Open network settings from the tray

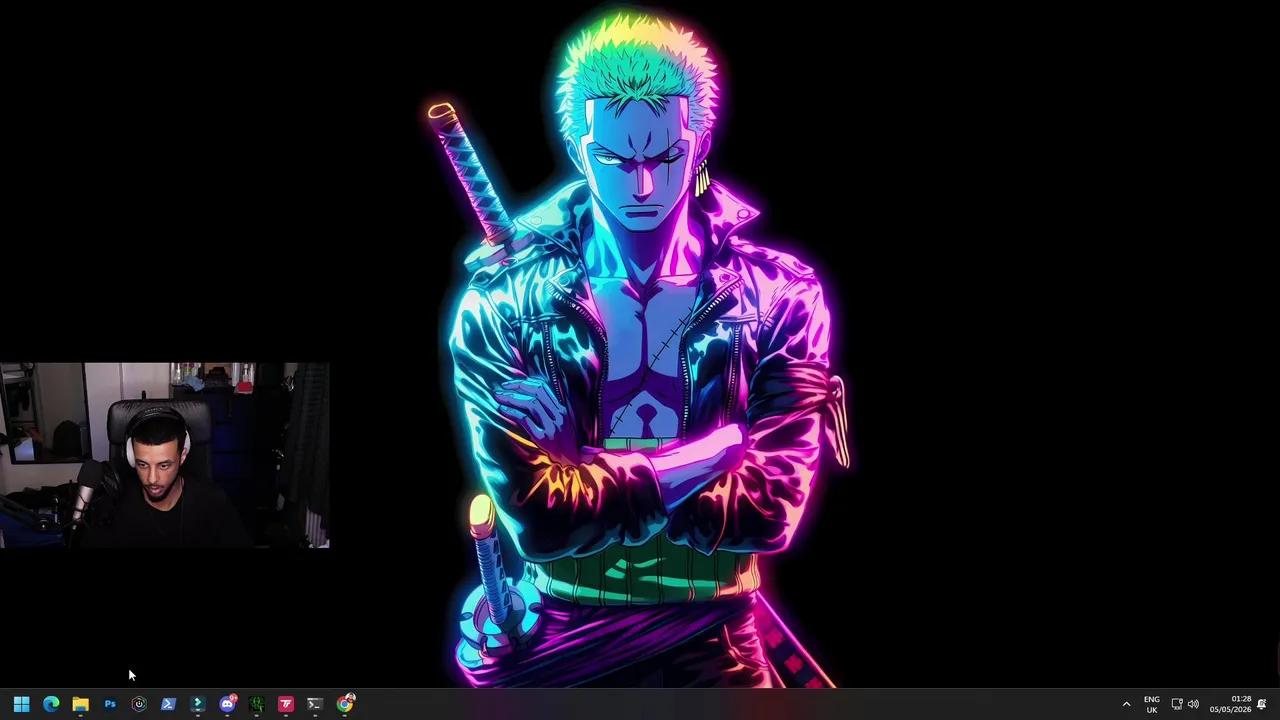(x=1177, y=704)
